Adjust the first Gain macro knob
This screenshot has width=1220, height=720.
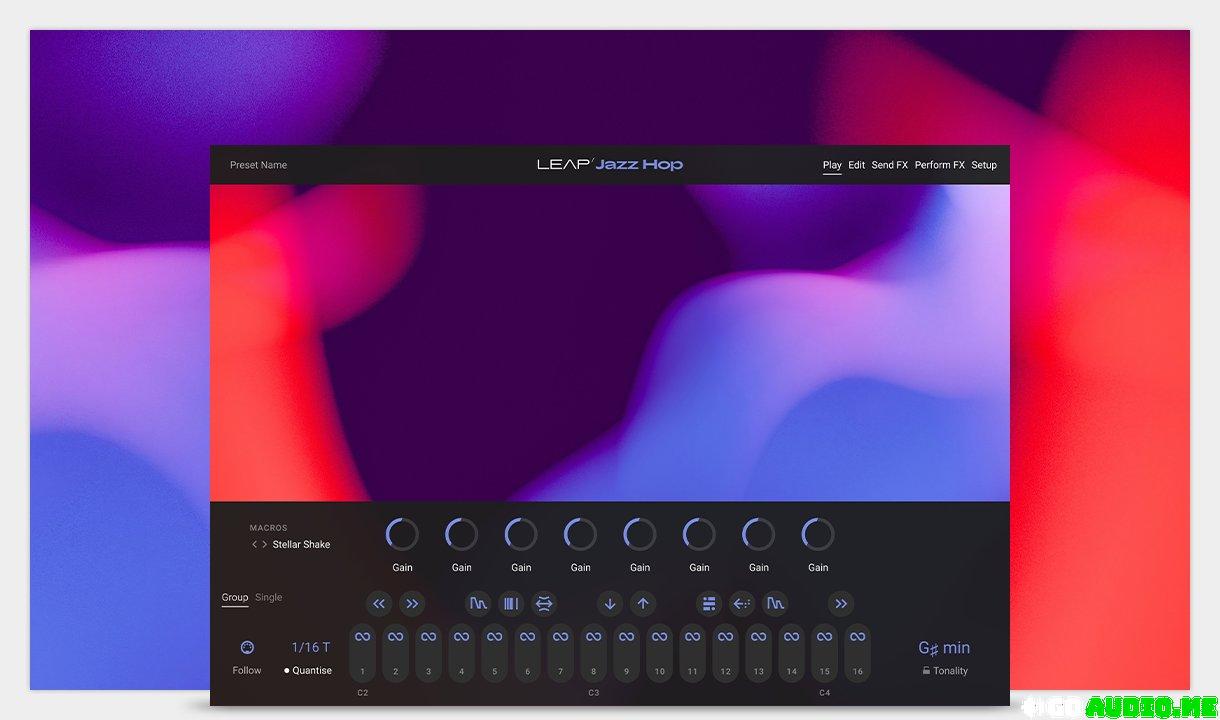[402, 535]
